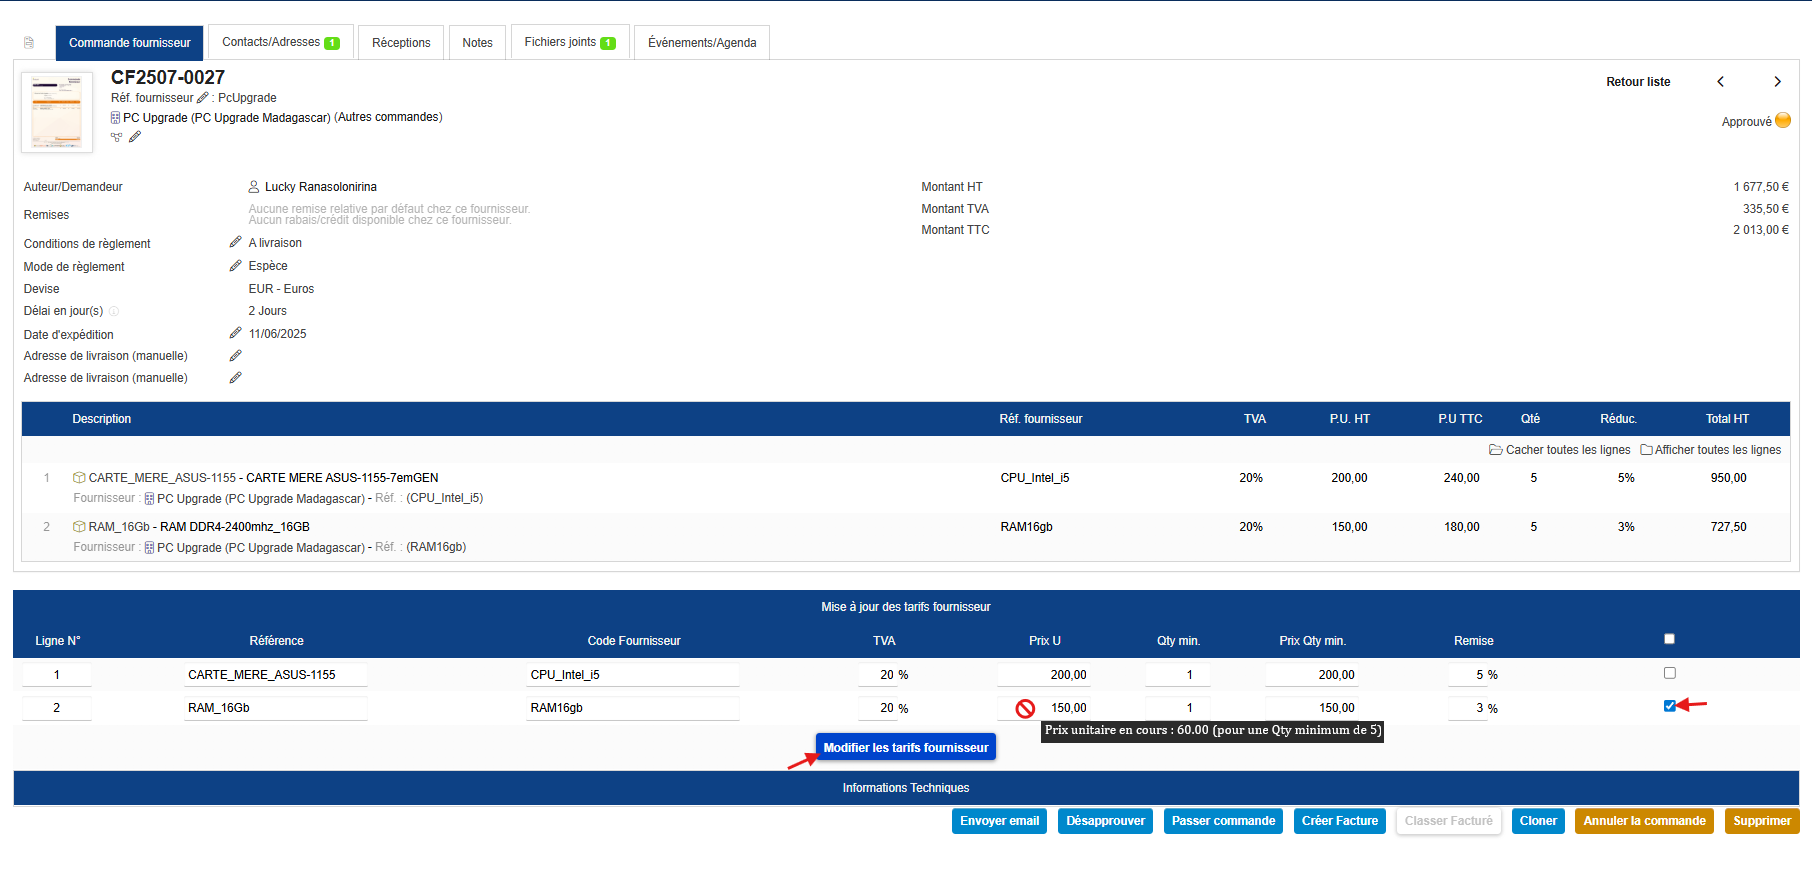Go to previous order with left chevron
This screenshot has height=883, width=1812.
click(x=1720, y=82)
